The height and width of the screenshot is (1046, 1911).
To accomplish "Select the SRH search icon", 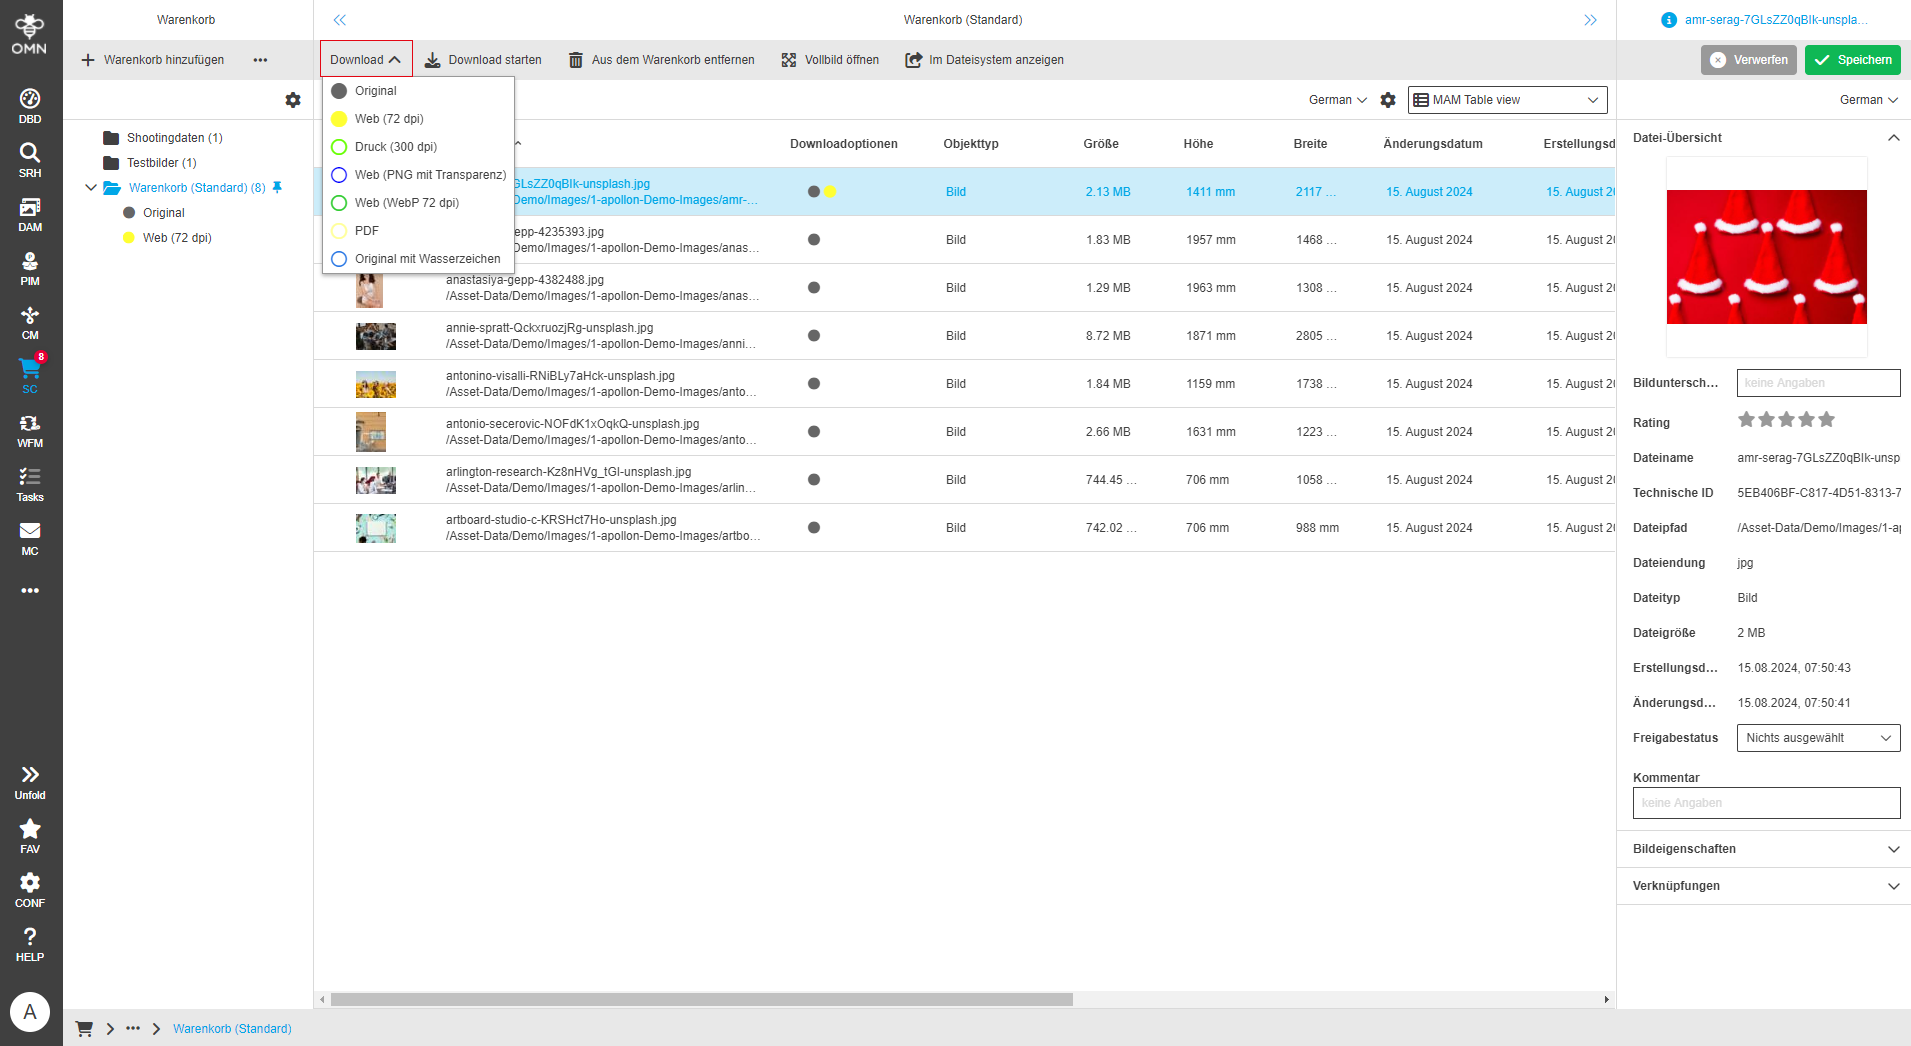I will [30, 158].
